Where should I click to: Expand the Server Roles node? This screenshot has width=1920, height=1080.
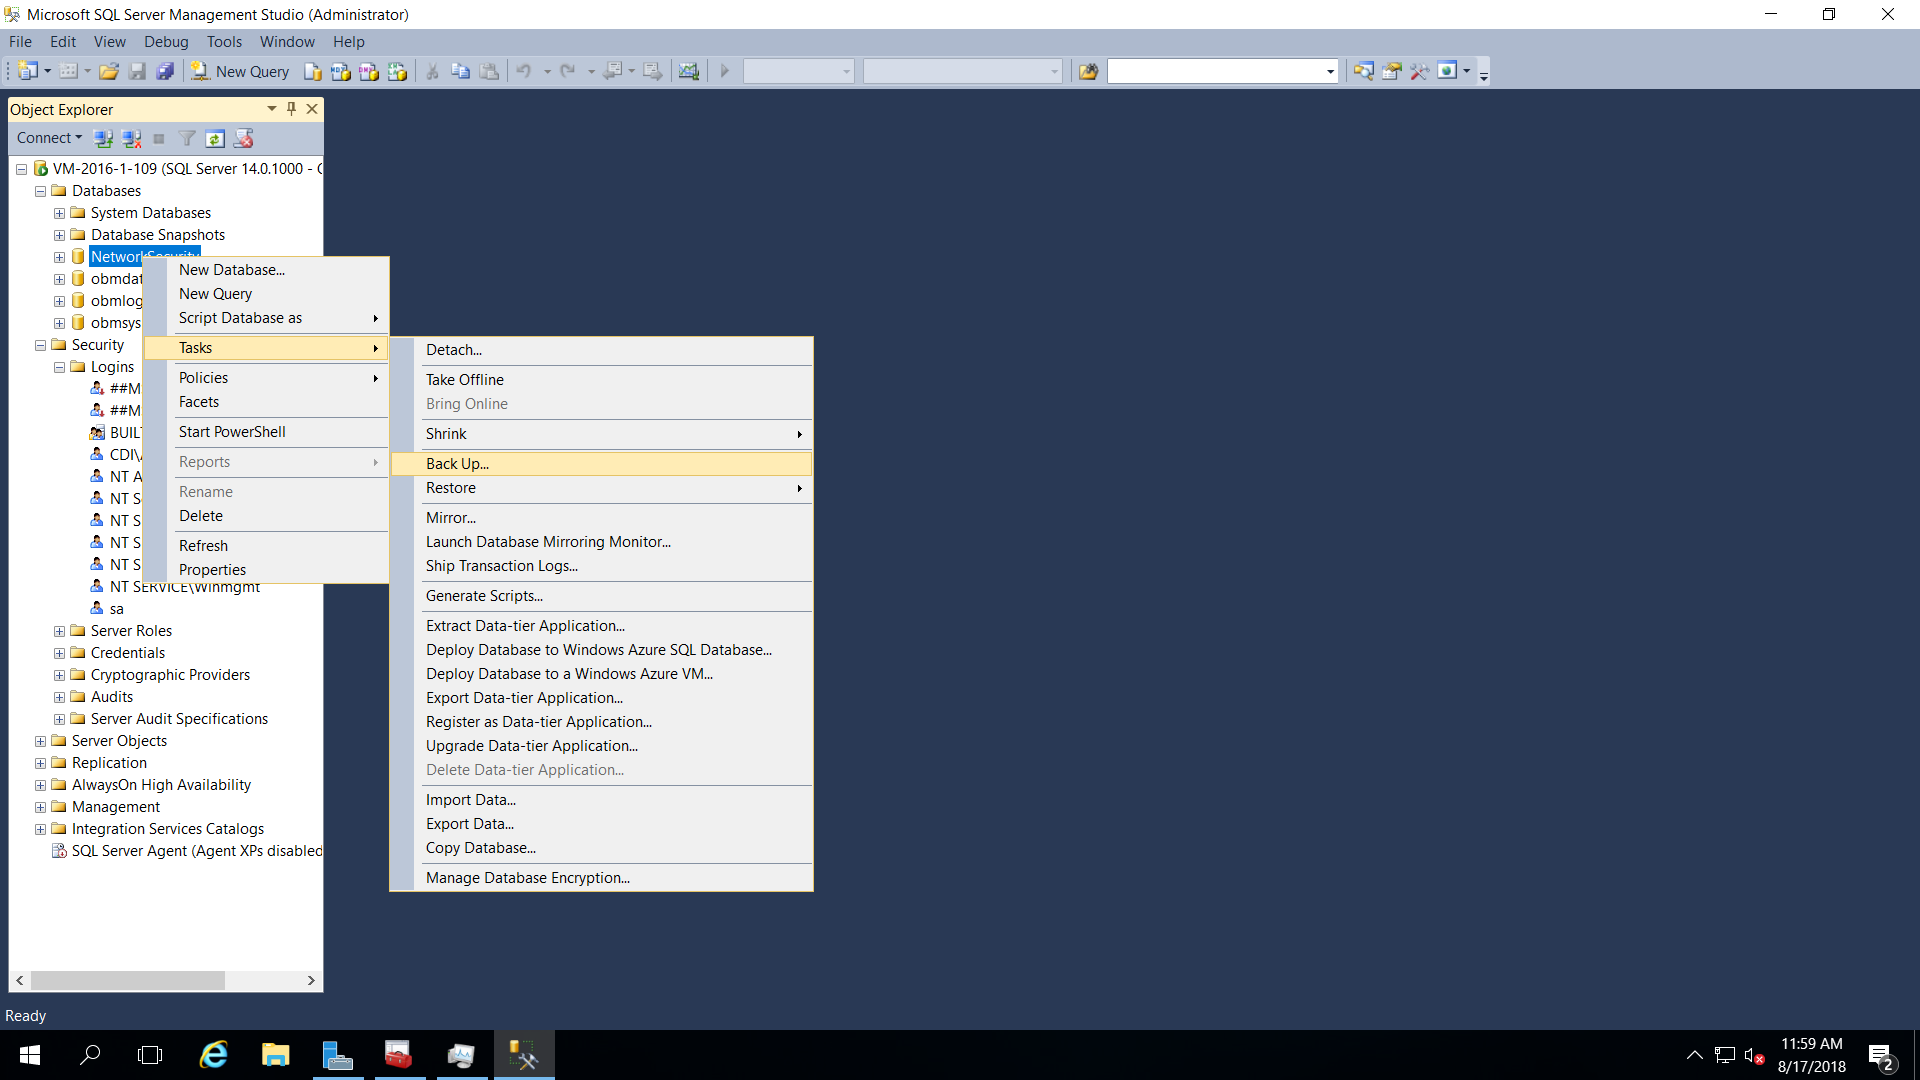[x=59, y=631]
